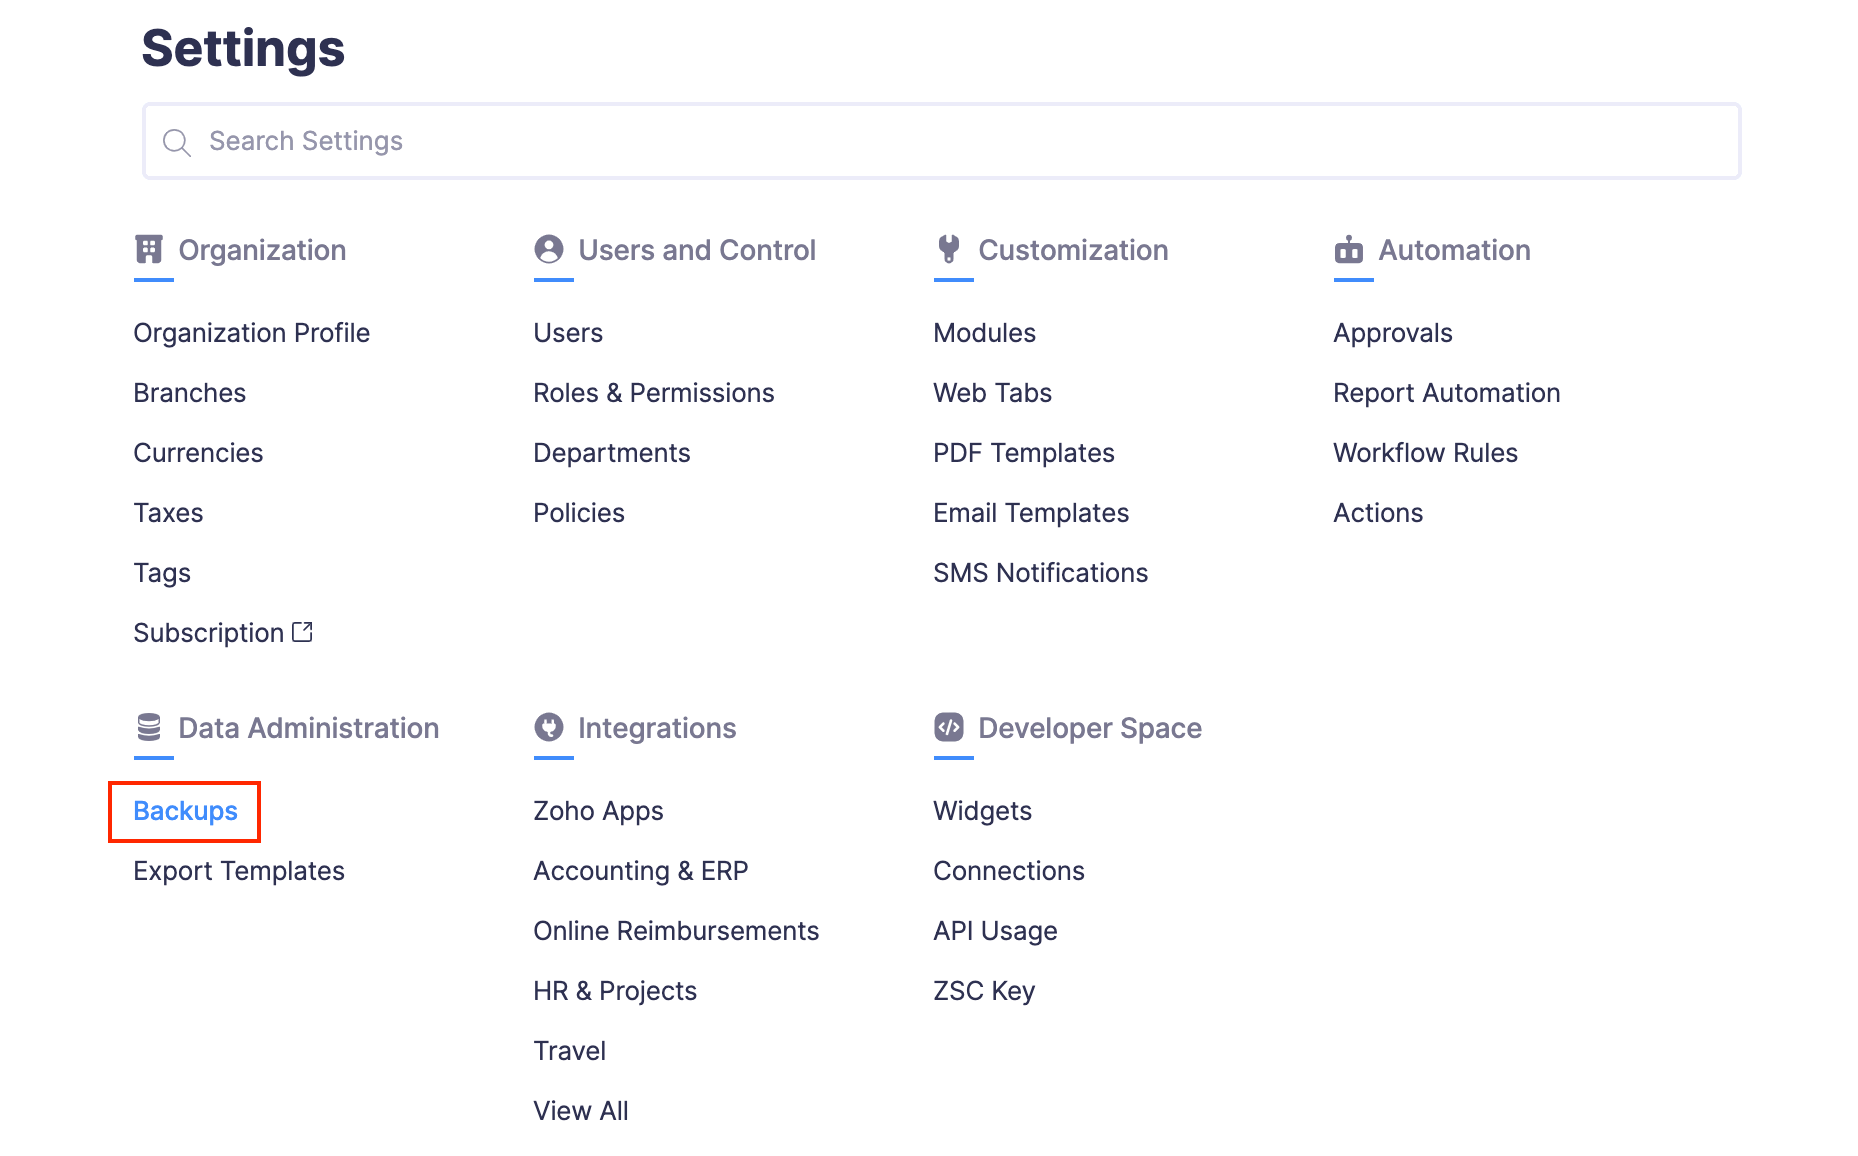Click the Users and Control person icon
This screenshot has height=1156, width=1858.
(550, 249)
